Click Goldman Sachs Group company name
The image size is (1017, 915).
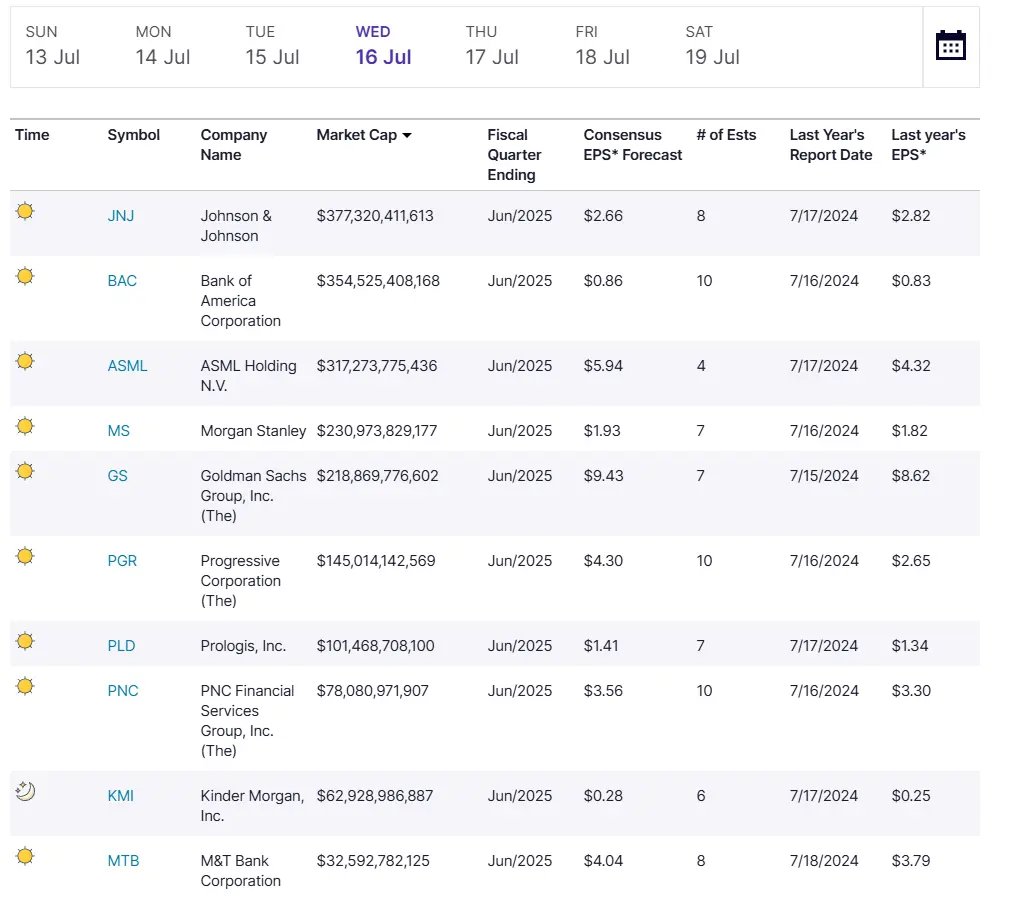(253, 495)
